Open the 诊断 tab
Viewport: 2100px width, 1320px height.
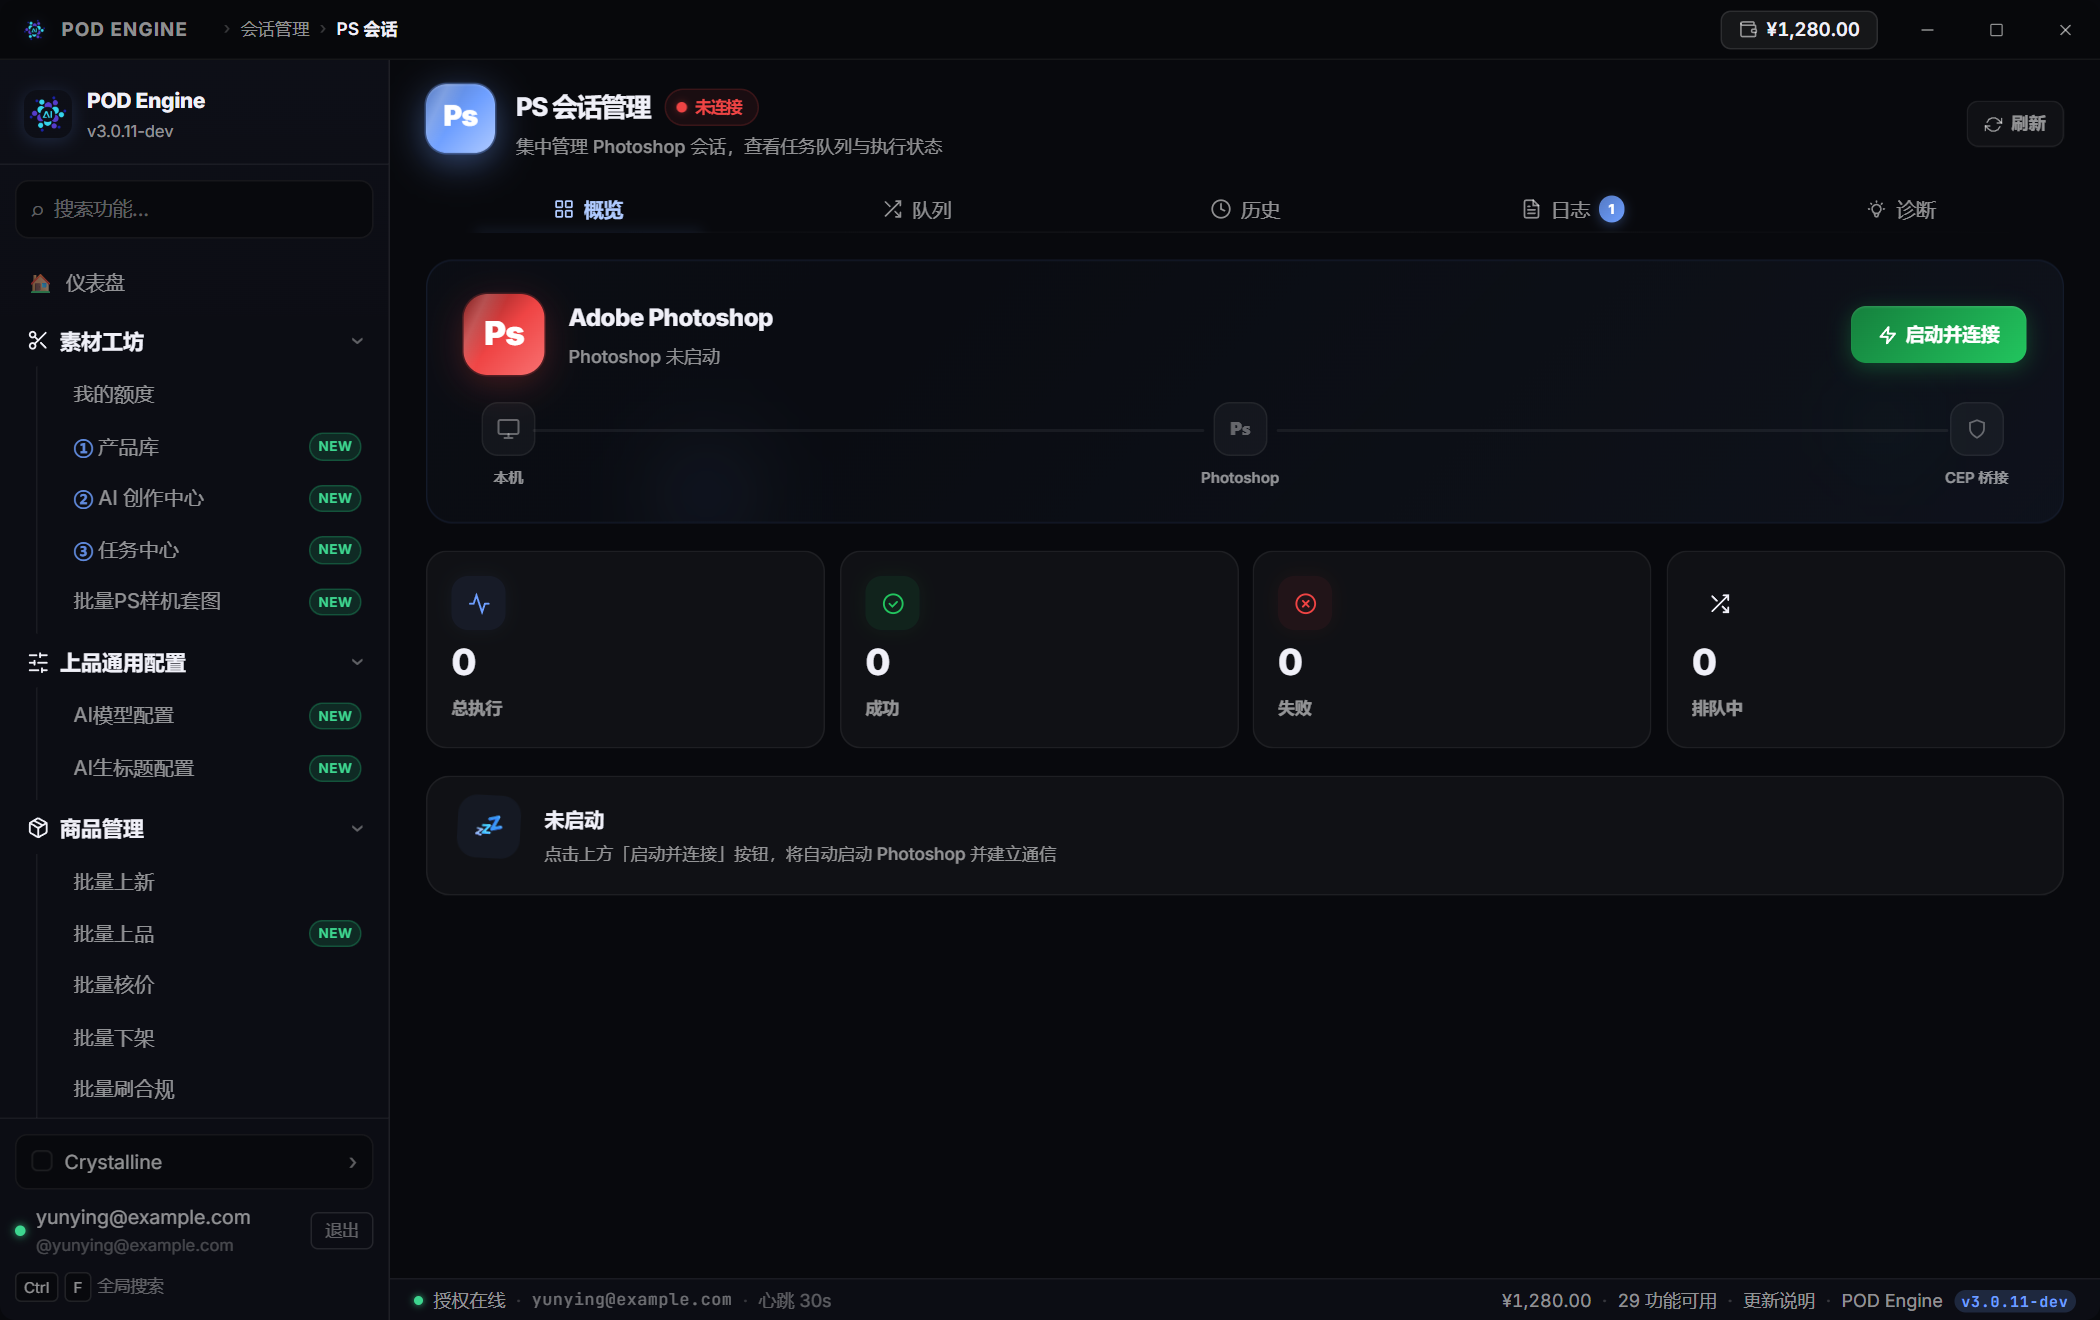point(1901,210)
